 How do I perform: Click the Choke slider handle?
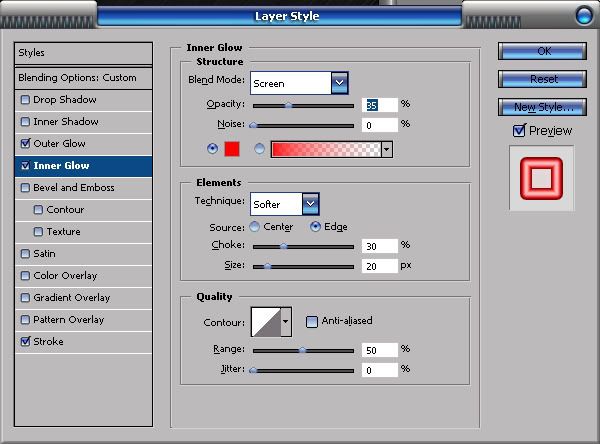283,246
